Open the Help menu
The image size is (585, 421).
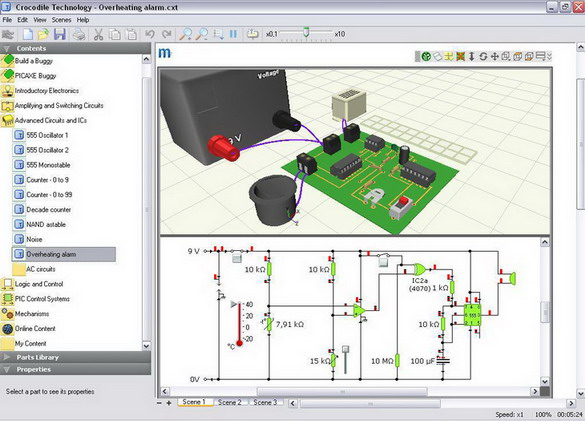[x=83, y=20]
